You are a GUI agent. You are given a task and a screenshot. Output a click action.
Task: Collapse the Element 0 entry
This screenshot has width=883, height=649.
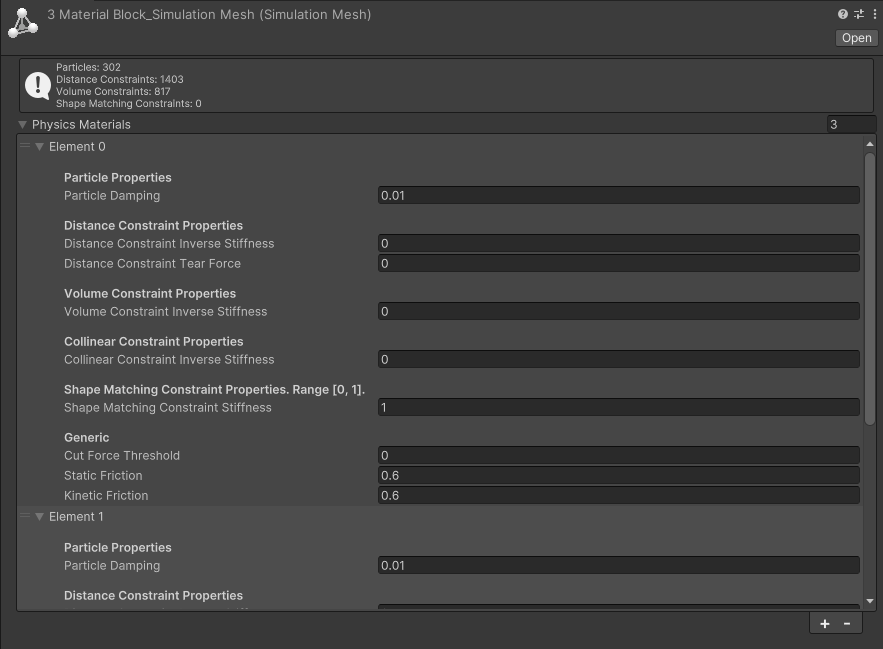(41, 146)
